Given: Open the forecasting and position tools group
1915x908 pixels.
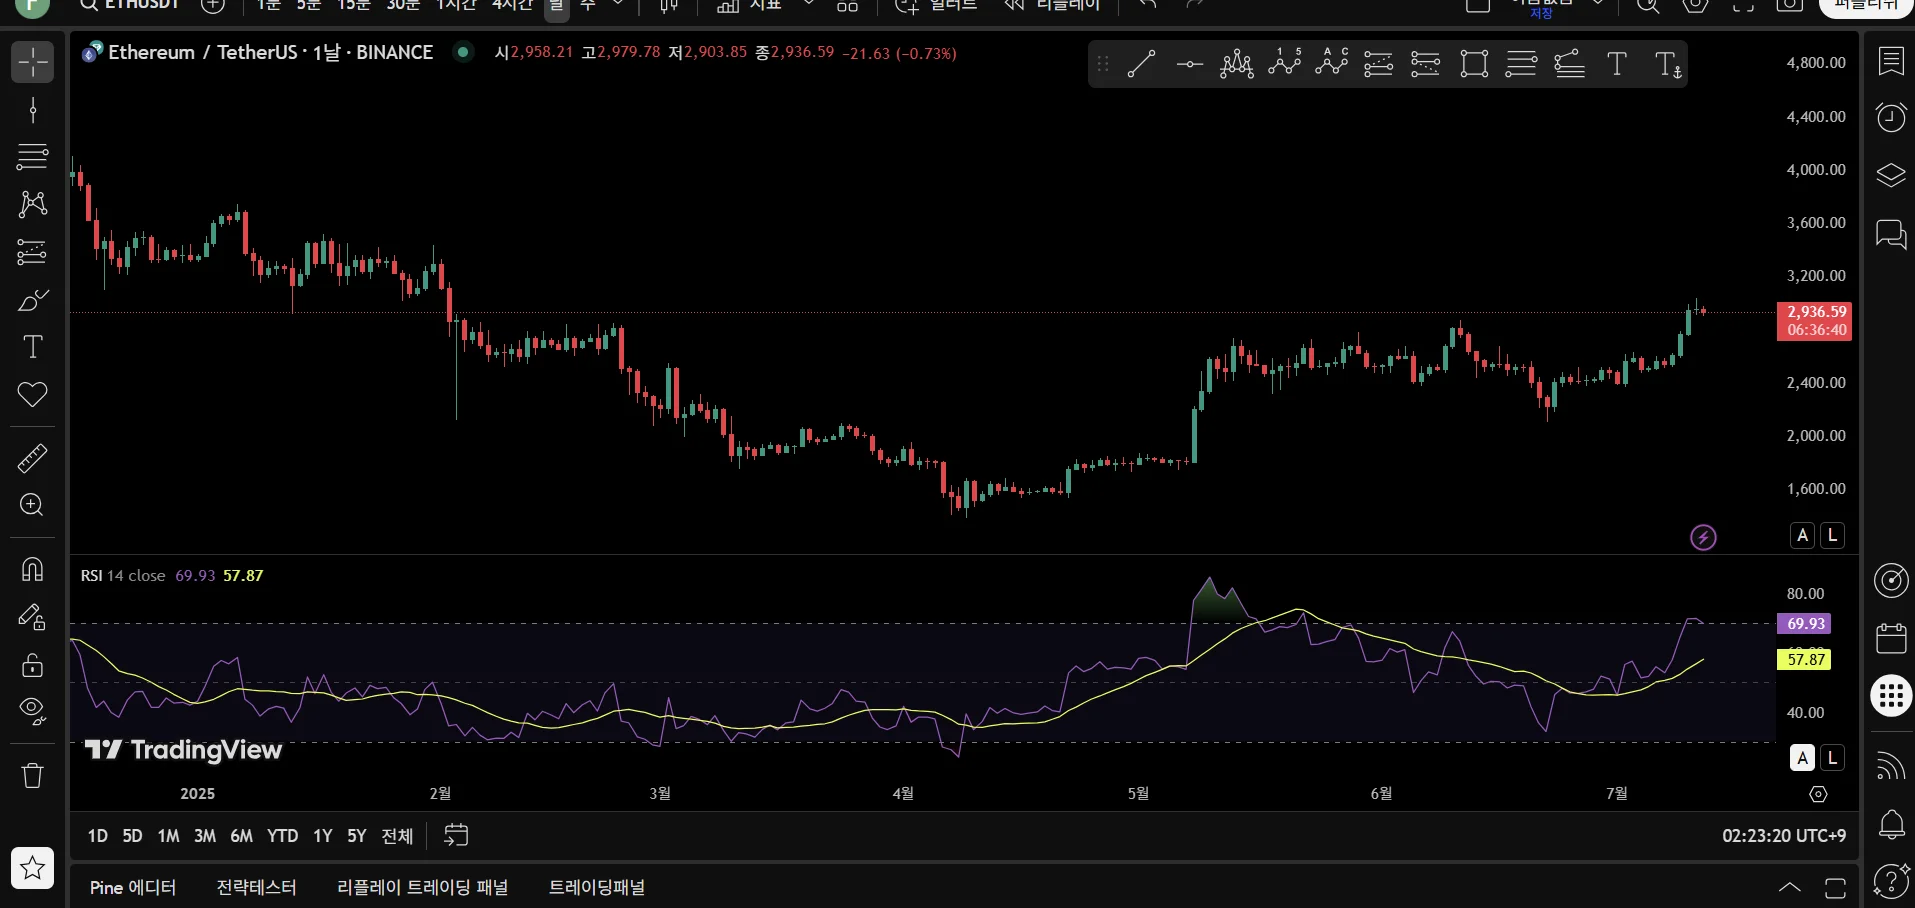Looking at the screenshot, I should tap(32, 252).
